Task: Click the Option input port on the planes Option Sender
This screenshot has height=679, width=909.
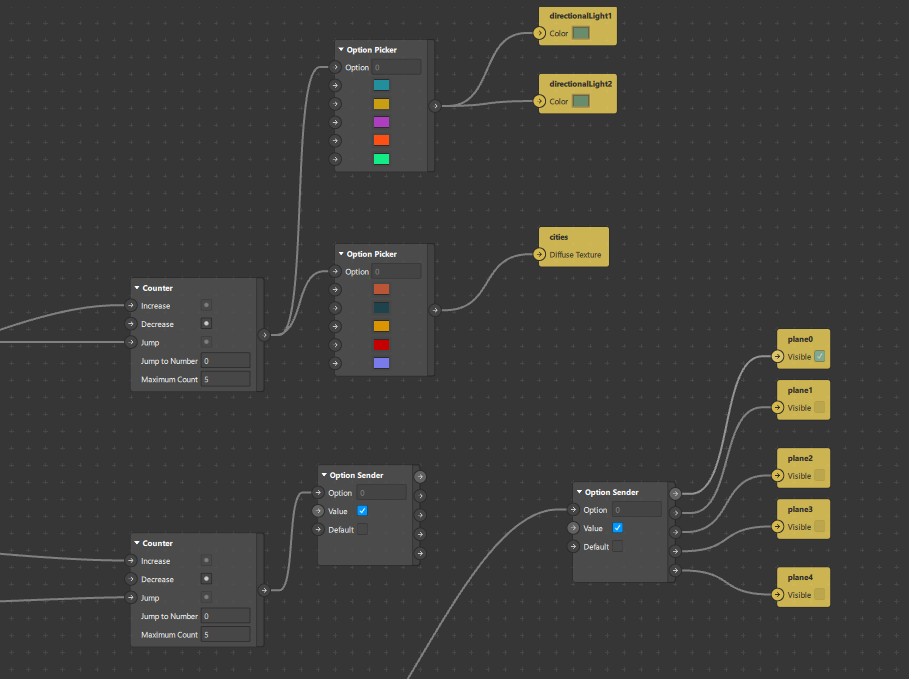Action: [574, 510]
